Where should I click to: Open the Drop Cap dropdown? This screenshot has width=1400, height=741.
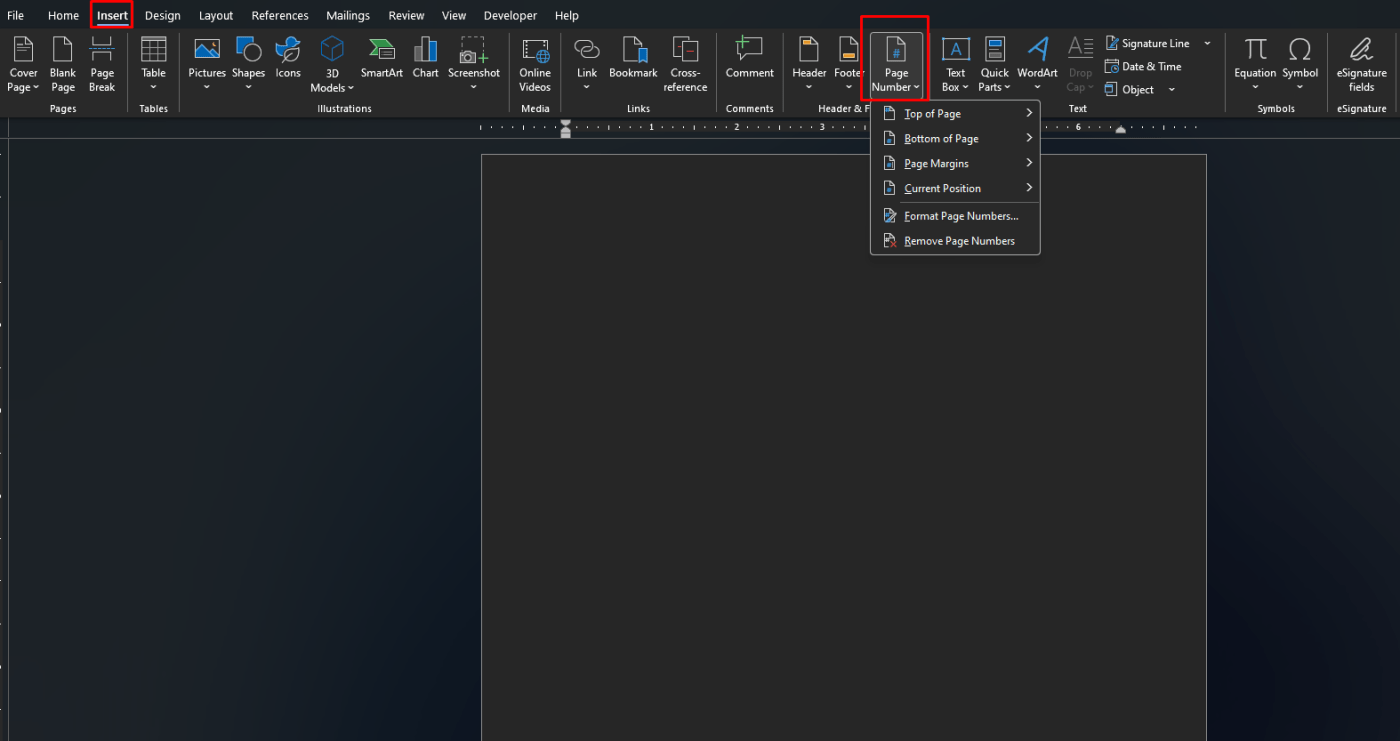1080,66
